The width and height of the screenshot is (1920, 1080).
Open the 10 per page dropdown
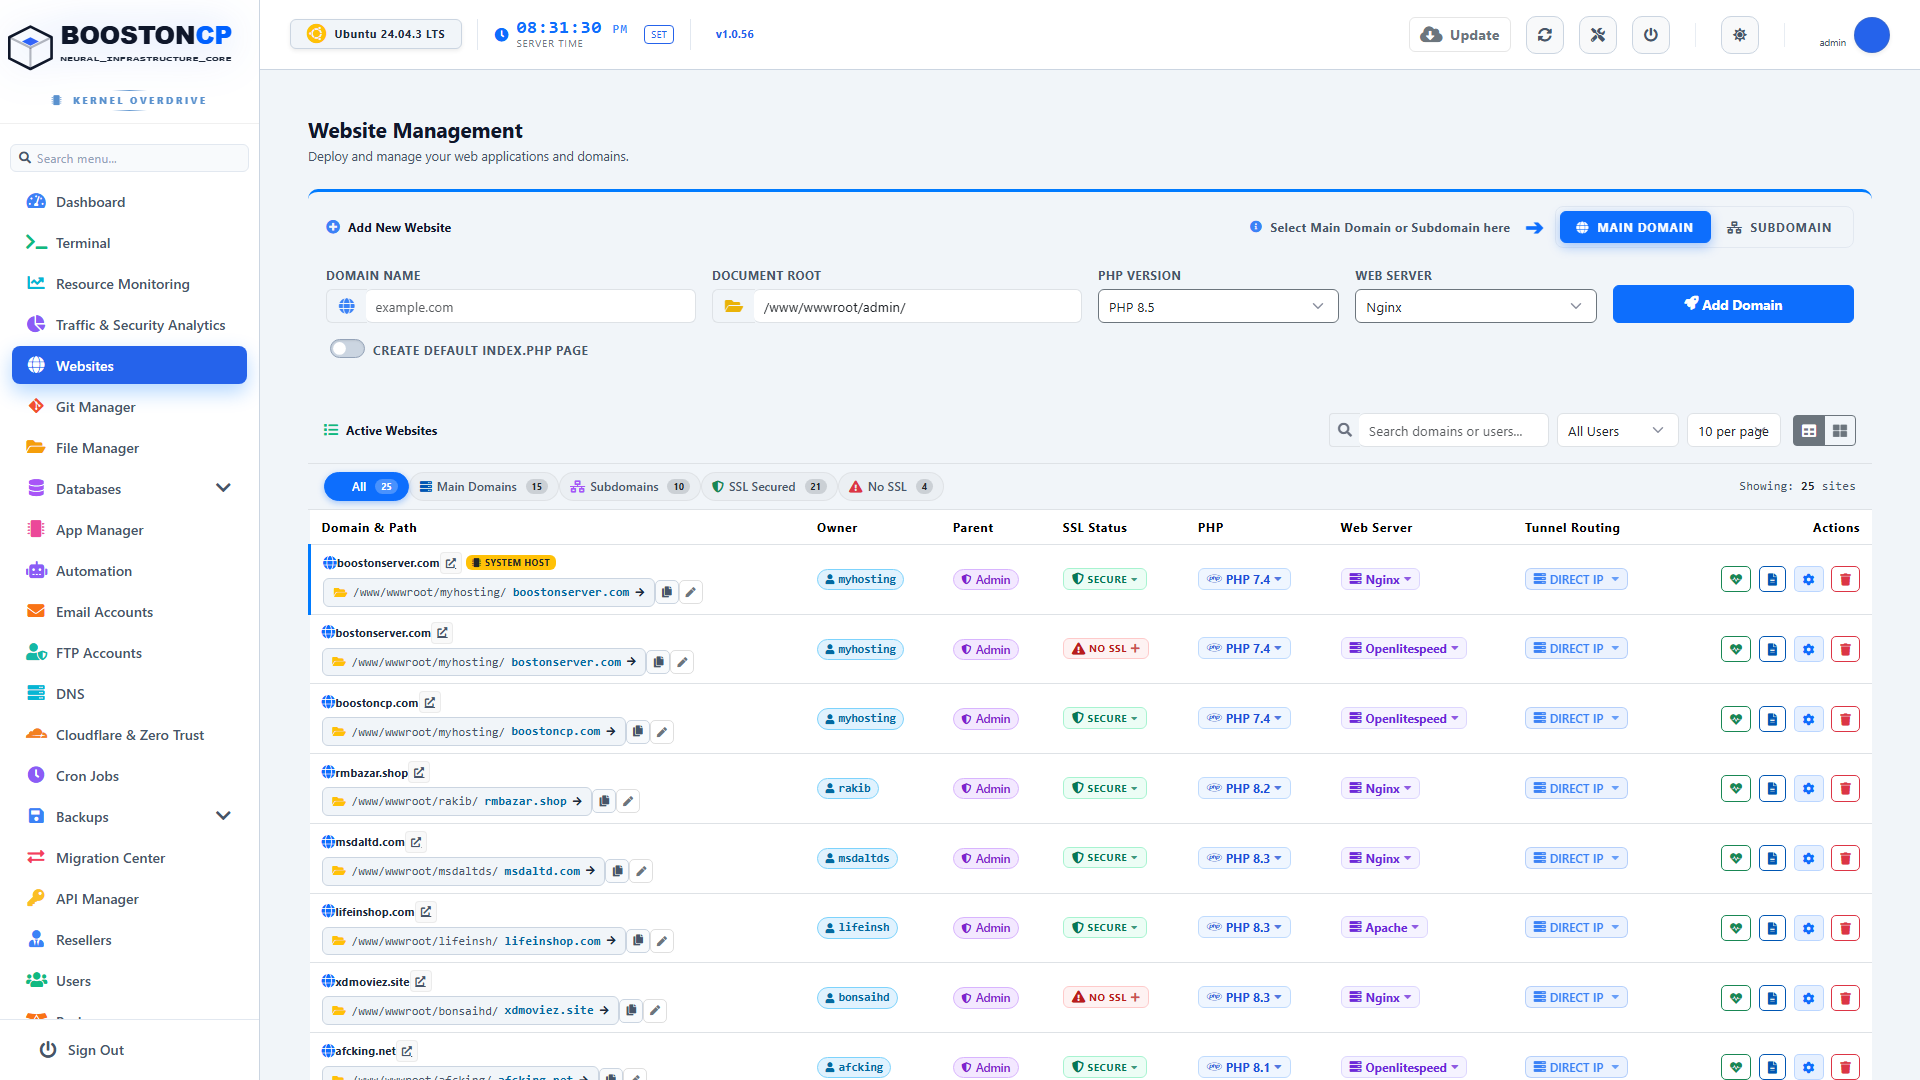[1733, 431]
